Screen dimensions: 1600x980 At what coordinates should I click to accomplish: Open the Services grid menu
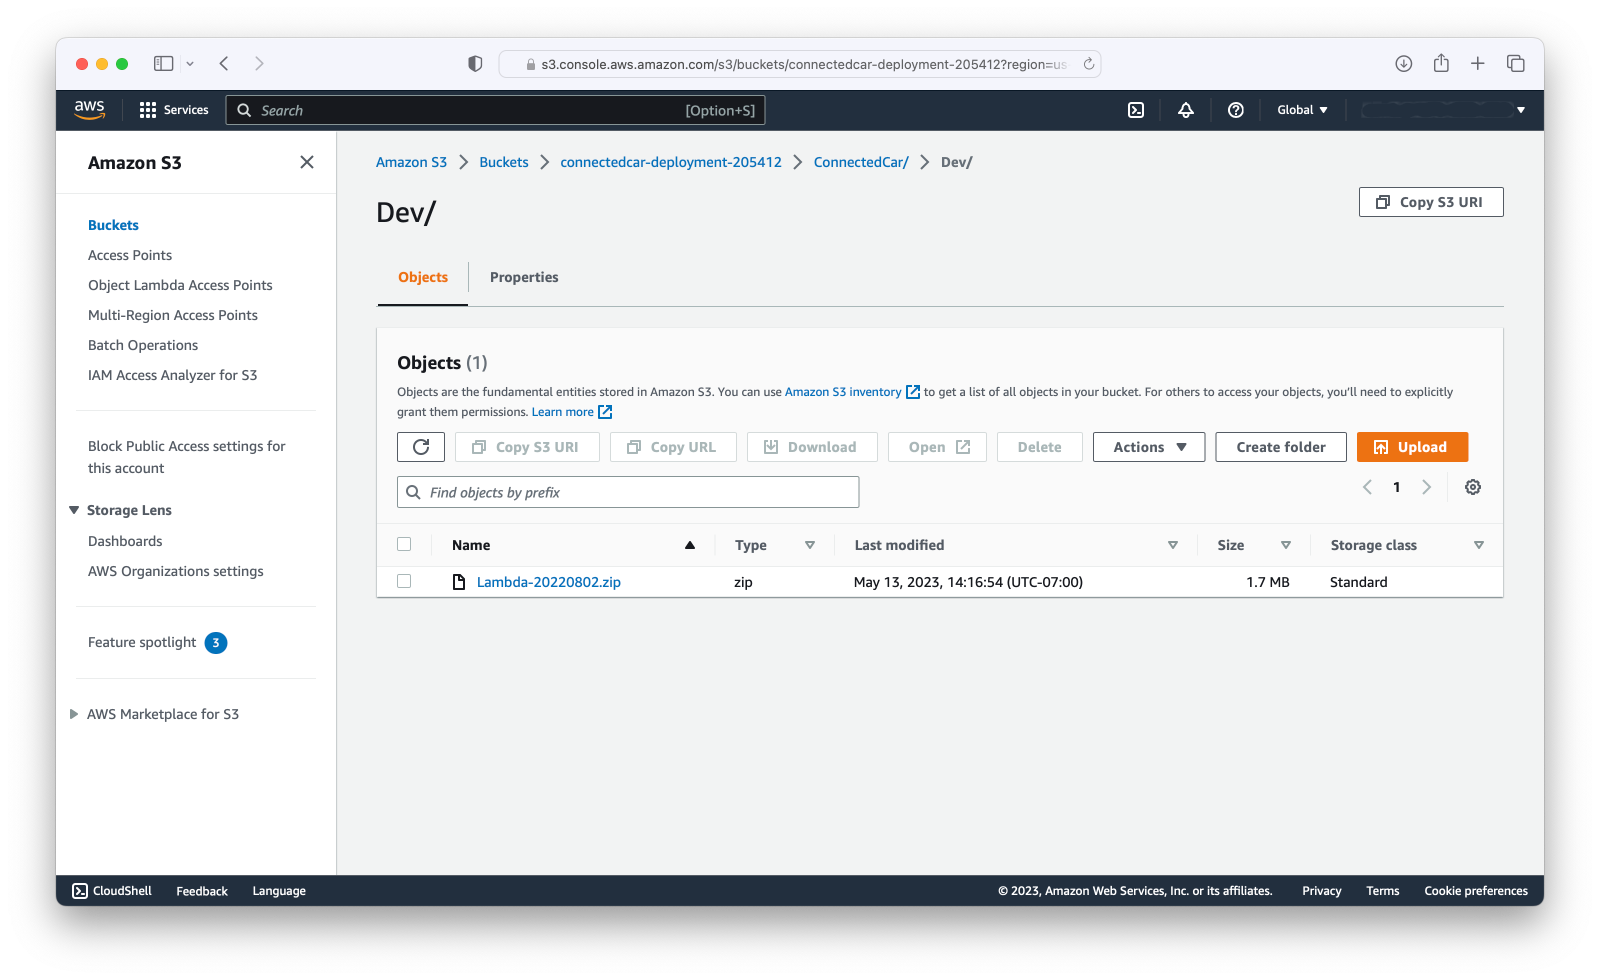(x=174, y=110)
